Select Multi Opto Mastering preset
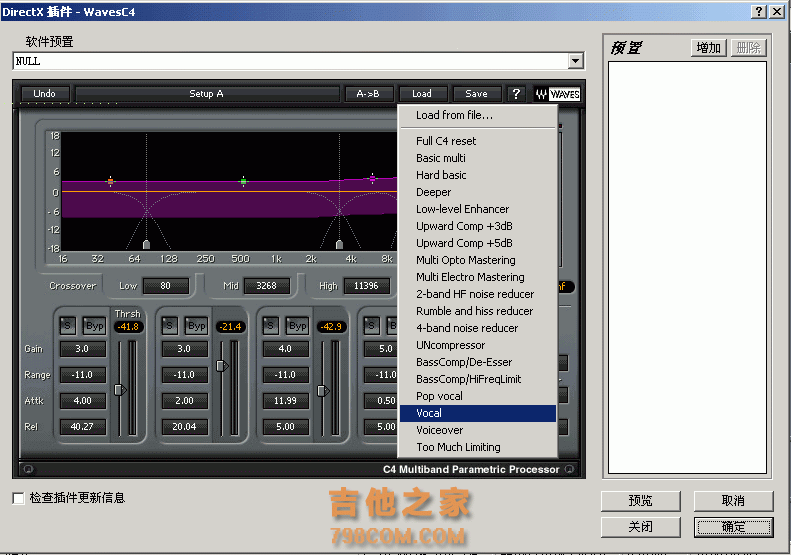 [x=478, y=260]
